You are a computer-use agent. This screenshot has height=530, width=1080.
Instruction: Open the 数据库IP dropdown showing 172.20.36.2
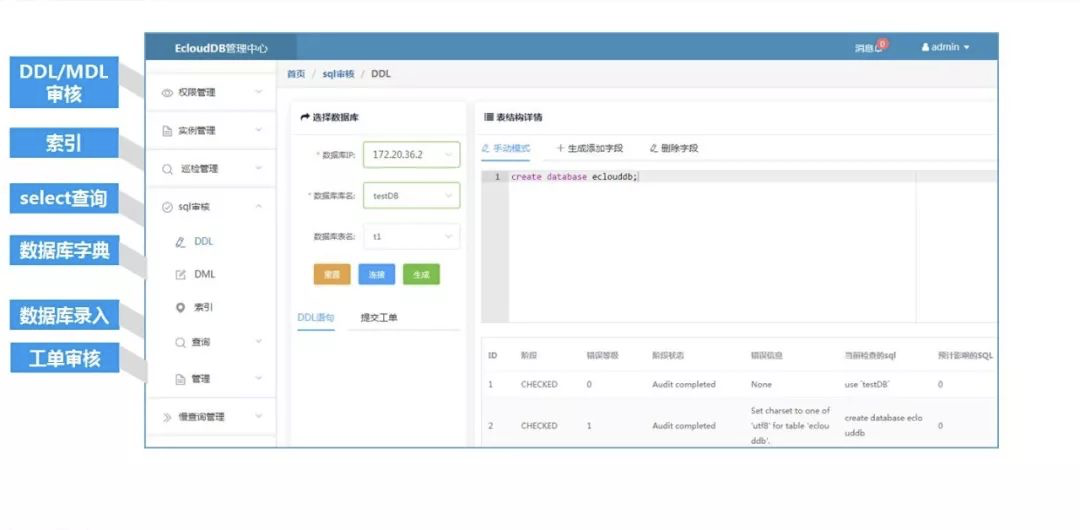[x=411, y=155]
